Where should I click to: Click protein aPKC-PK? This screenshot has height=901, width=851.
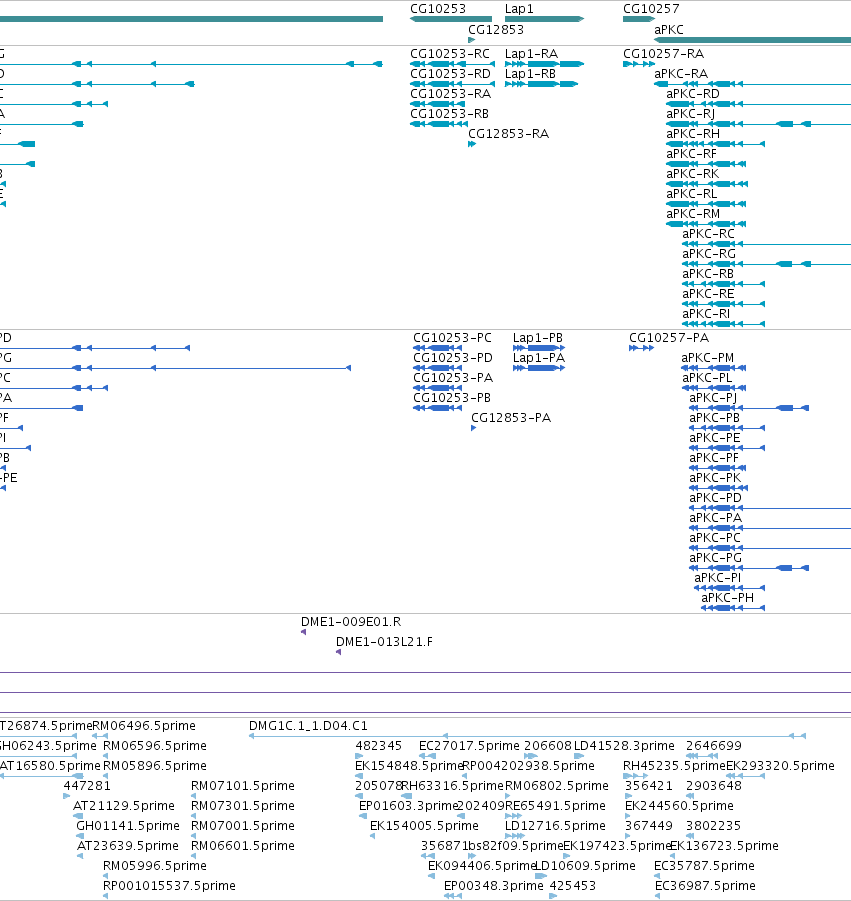click(x=715, y=478)
